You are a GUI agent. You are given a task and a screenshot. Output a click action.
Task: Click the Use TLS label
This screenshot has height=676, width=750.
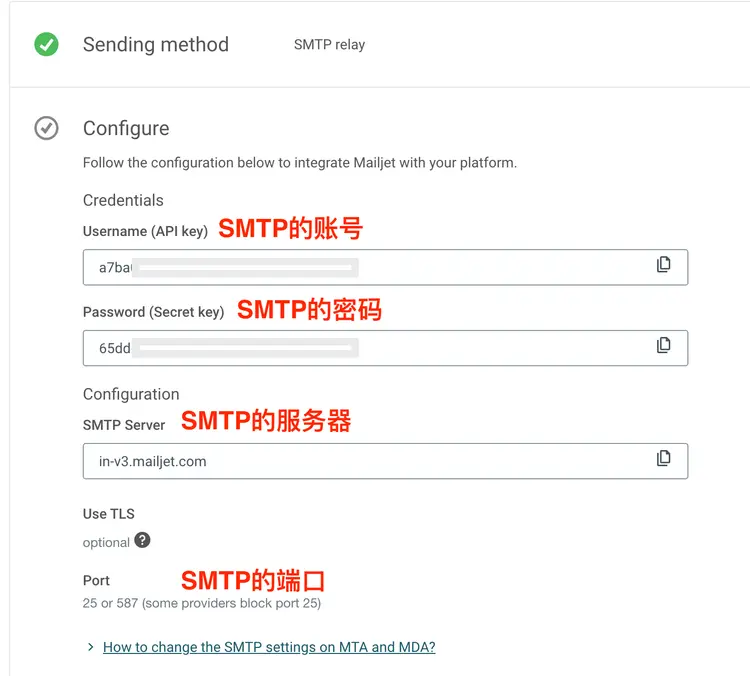108,514
